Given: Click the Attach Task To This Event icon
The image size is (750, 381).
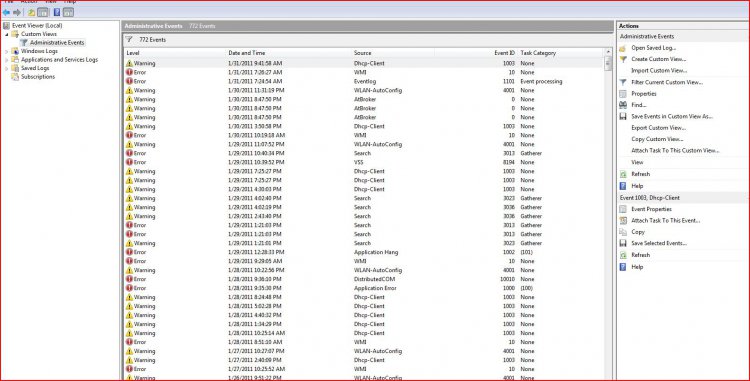Looking at the screenshot, I should (623, 221).
